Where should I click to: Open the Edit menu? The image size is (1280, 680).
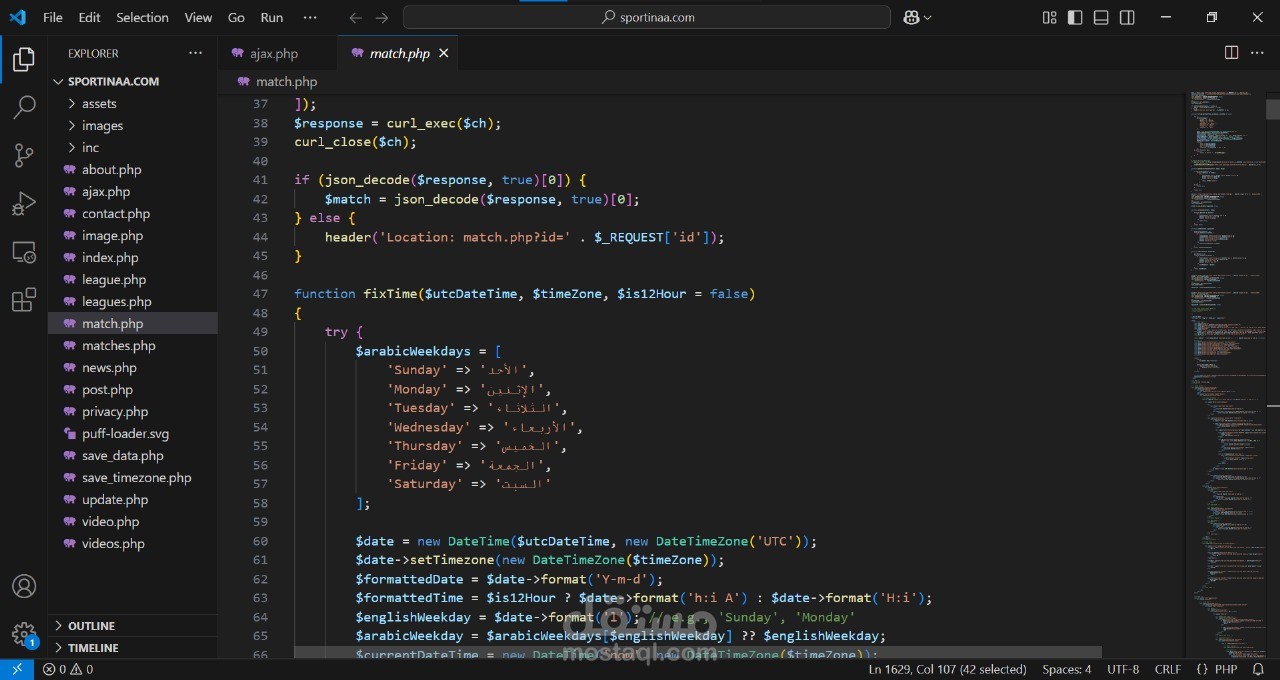[89, 17]
